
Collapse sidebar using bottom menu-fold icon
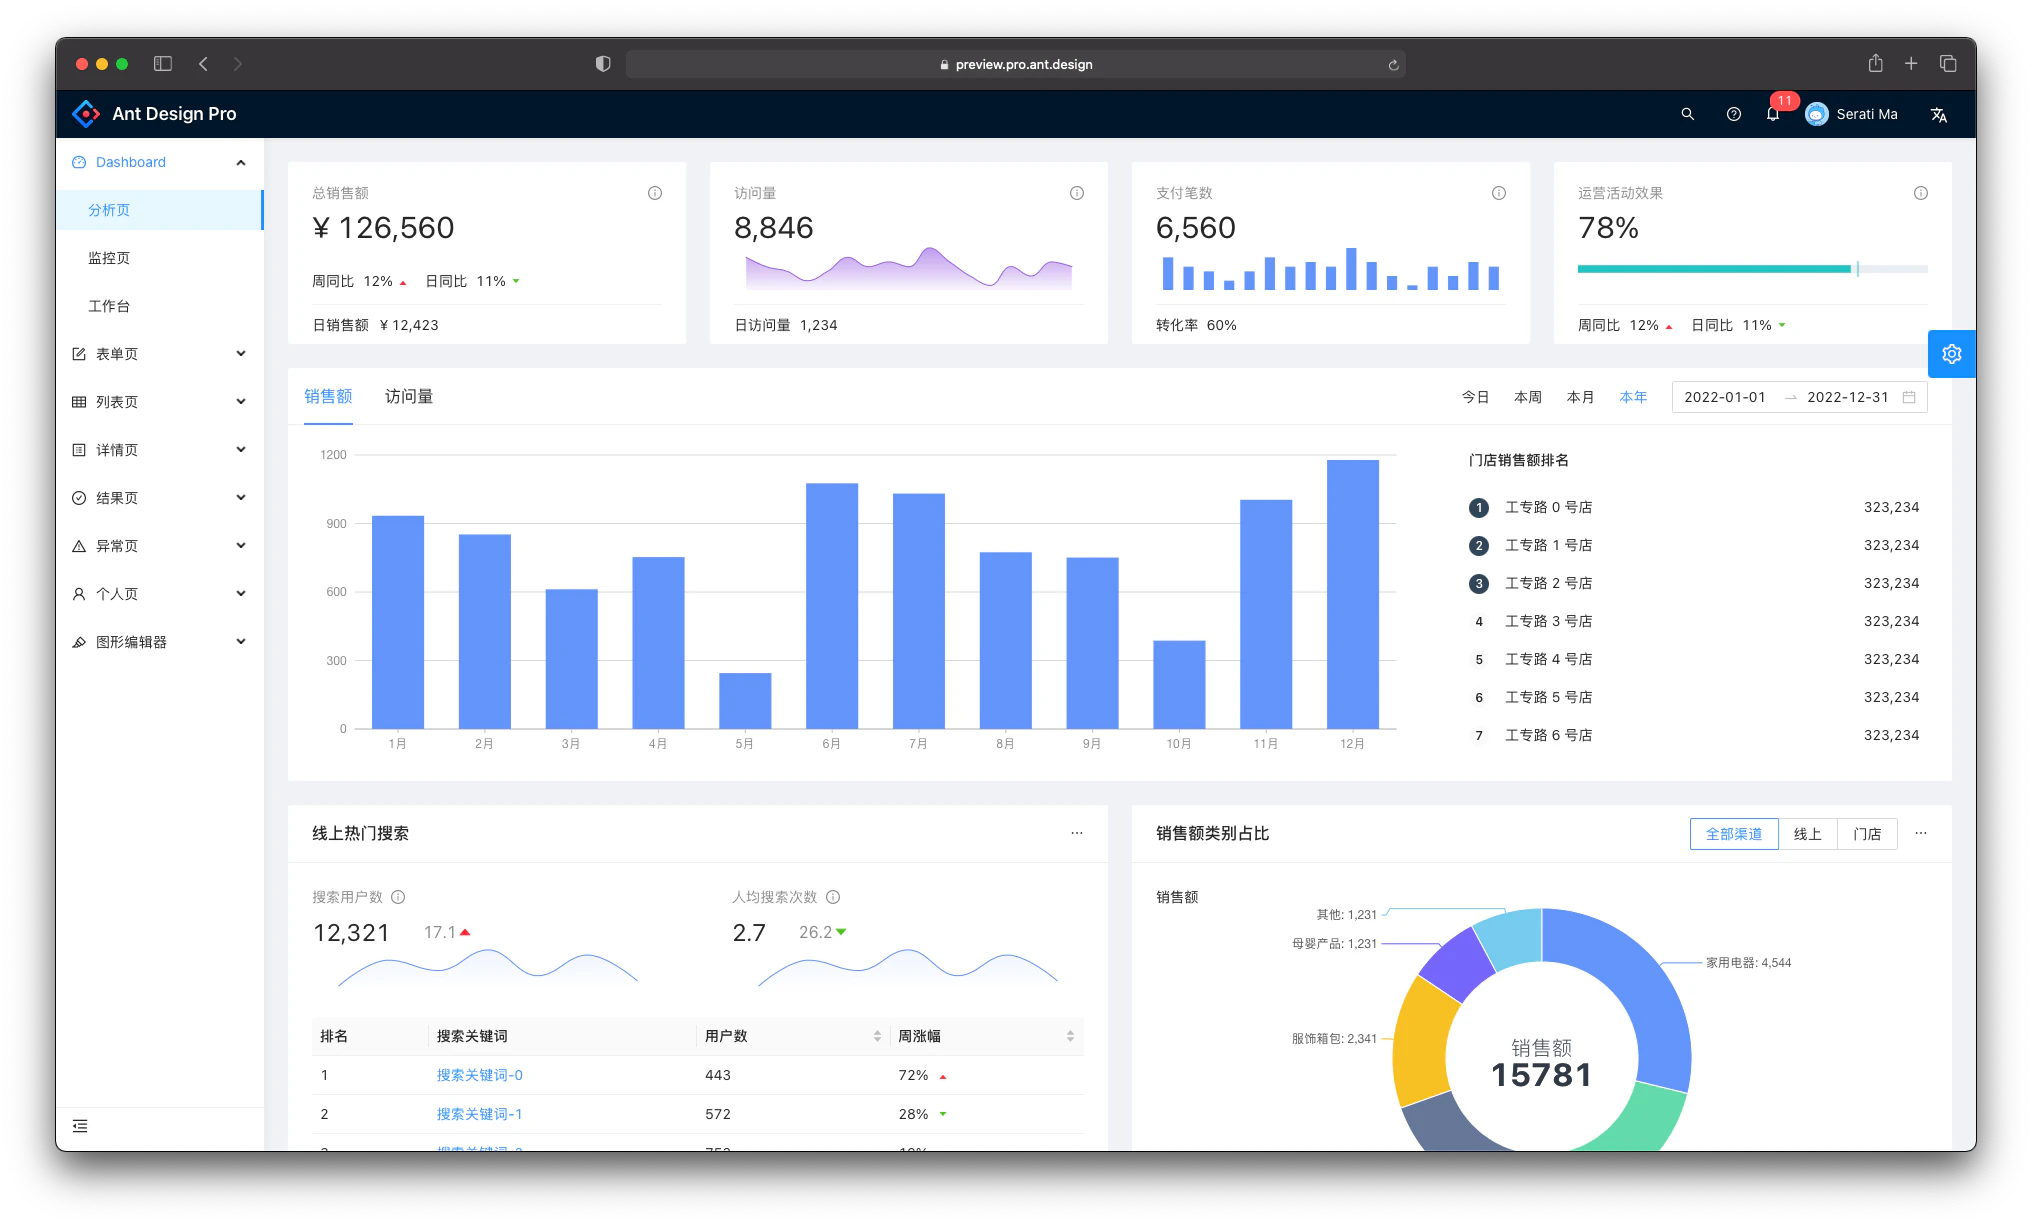(x=80, y=1126)
